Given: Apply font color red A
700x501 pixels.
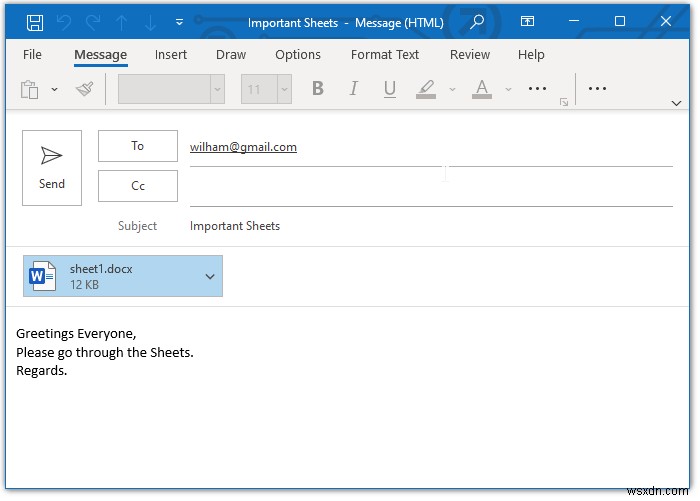Looking at the screenshot, I should coord(482,89).
